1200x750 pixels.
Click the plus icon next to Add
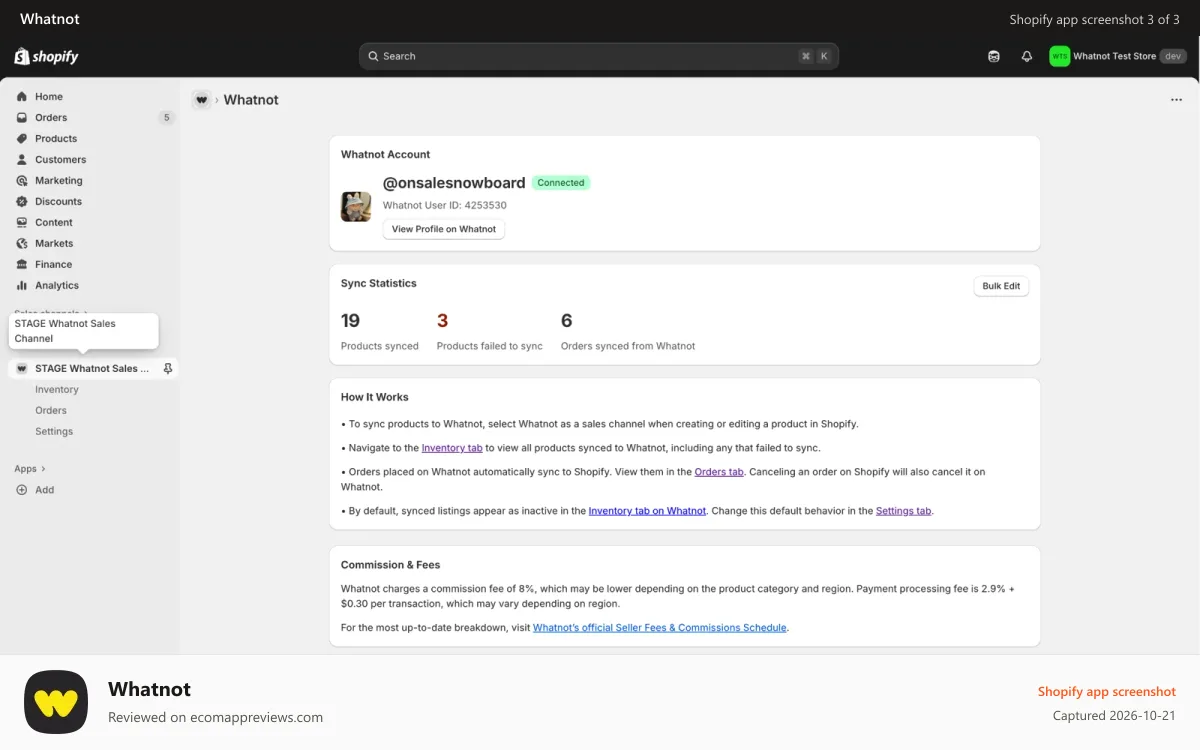tap(22, 490)
